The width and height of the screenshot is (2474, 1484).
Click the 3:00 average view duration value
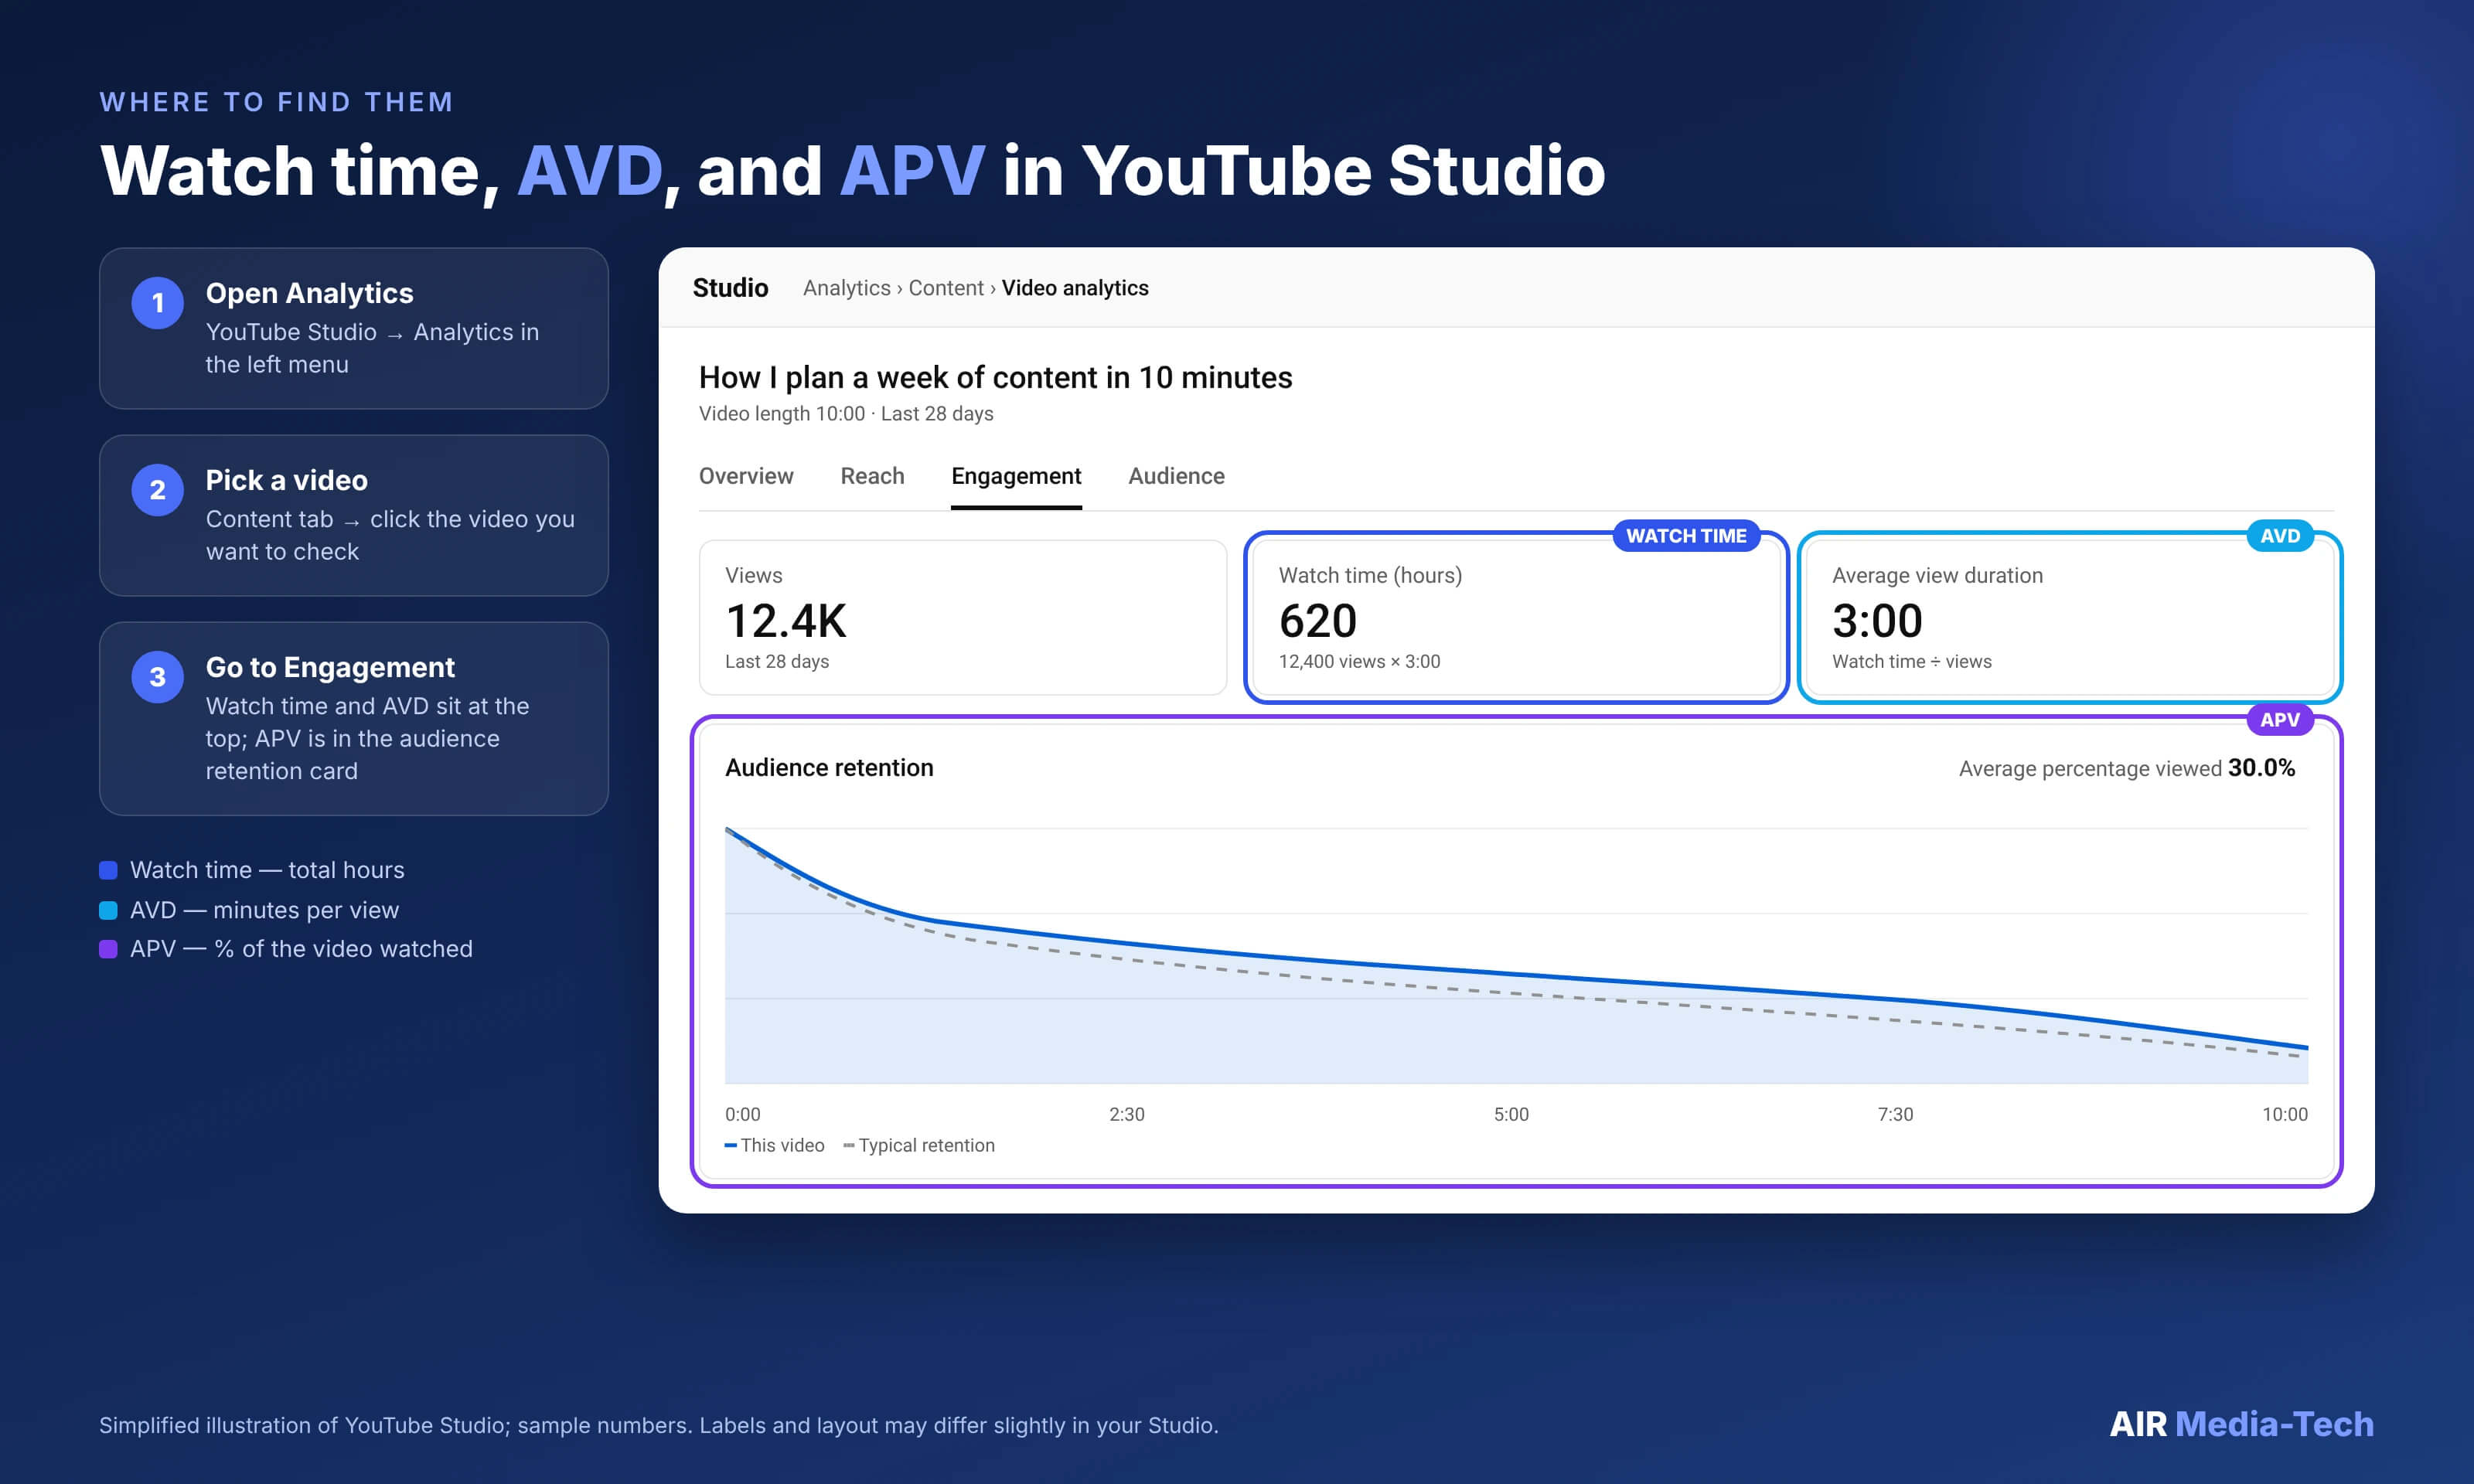(x=1877, y=621)
